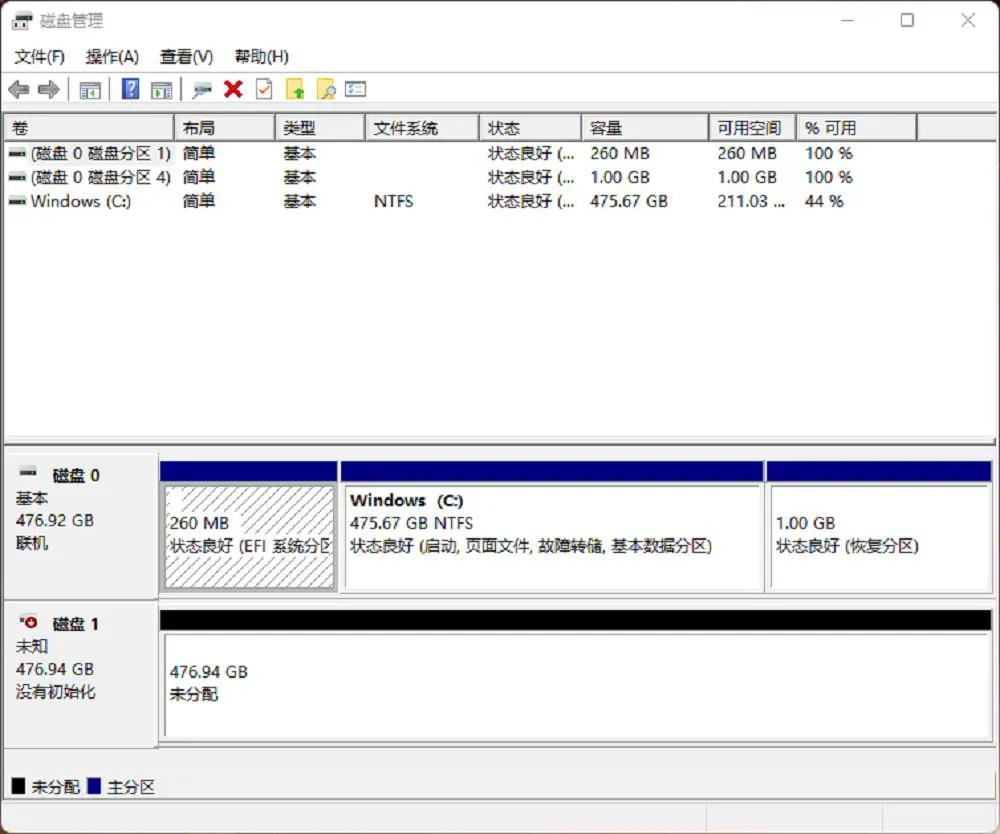Click the Forward arrow toolbar icon
This screenshot has height=834, width=1000.
point(48,90)
